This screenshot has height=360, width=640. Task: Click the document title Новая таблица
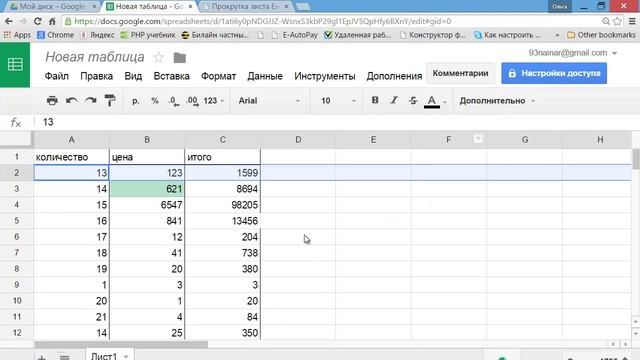click(95, 57)
